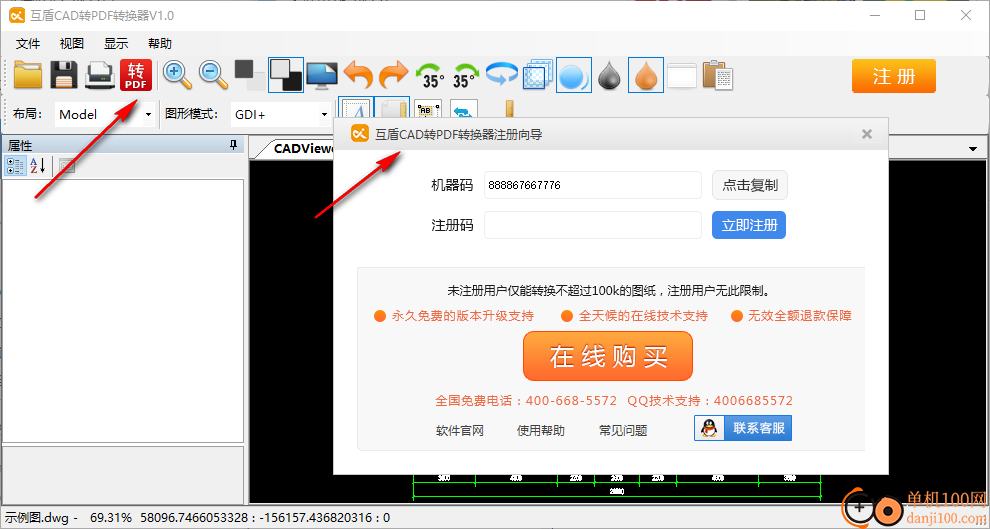Open the 使用帮助 link
The height and width of the screenshot is (529, 990).
tap(540, 431)
